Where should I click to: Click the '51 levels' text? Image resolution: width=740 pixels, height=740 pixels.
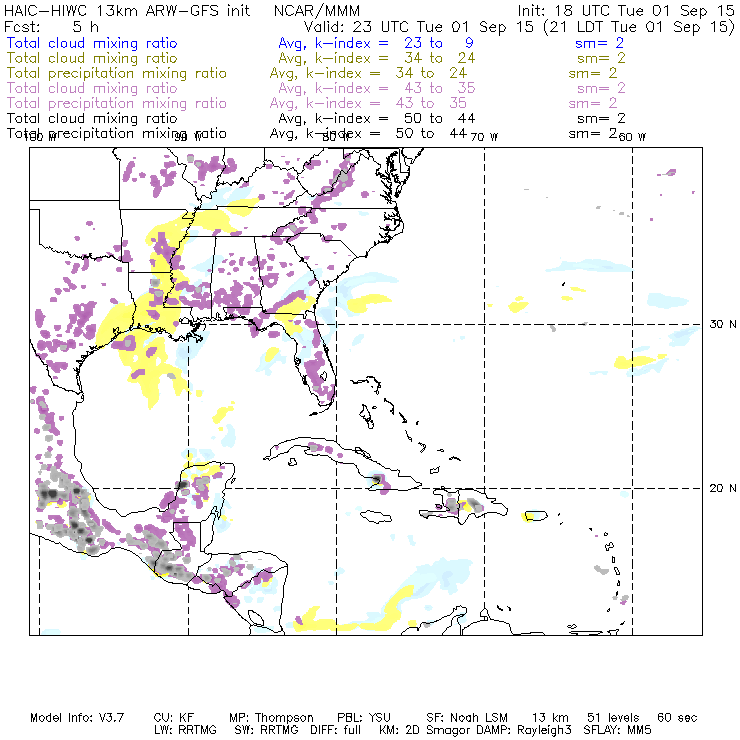pos(613,718)
